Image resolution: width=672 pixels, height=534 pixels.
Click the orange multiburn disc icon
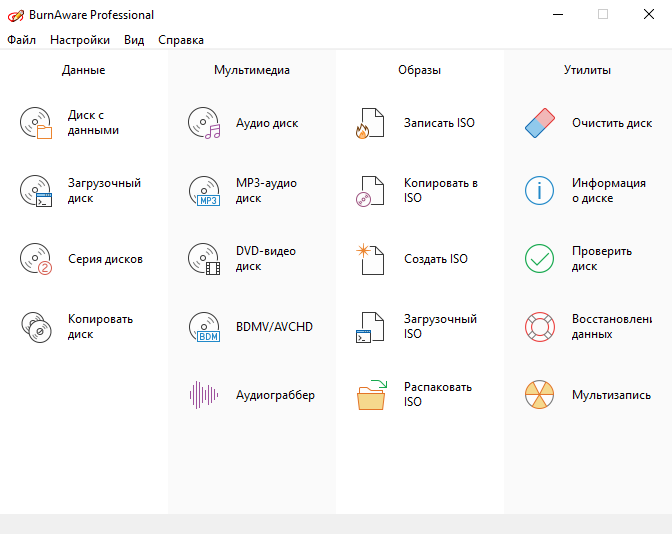[x=540, y=395]
